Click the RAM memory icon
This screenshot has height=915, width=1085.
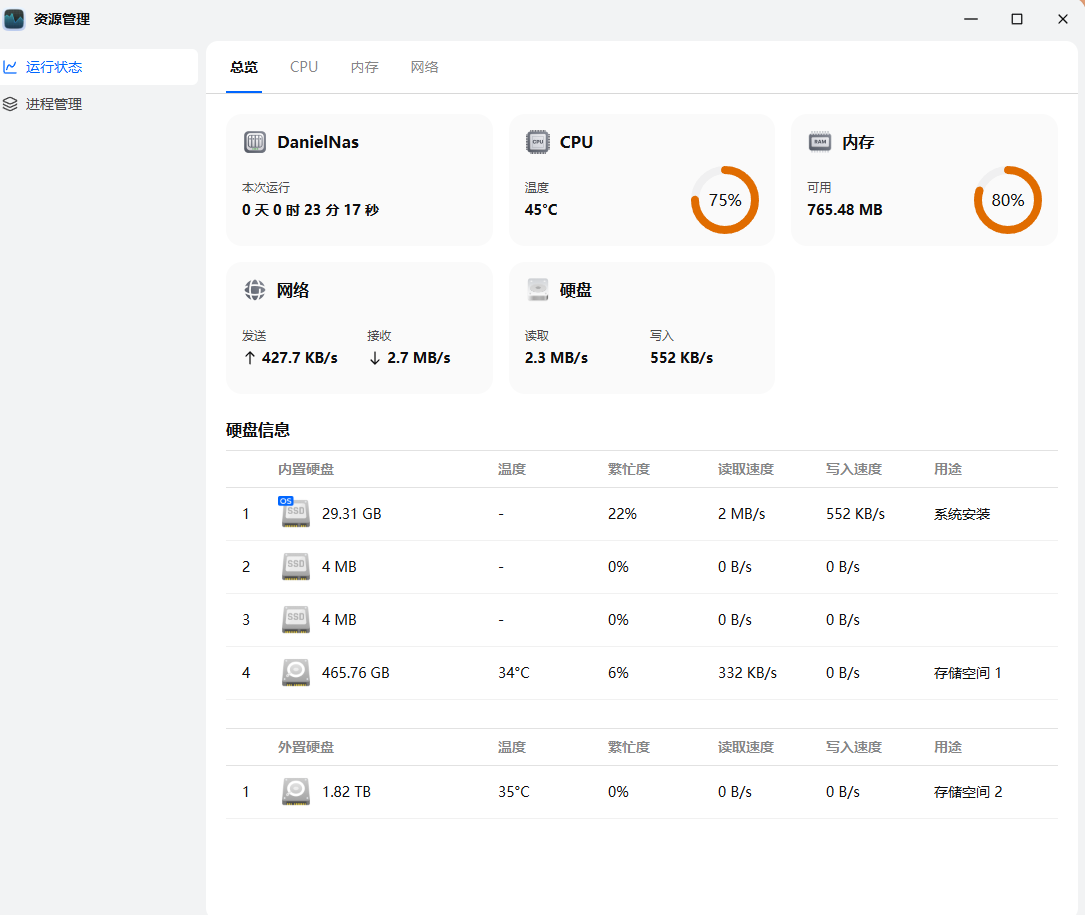pos(820,142)
